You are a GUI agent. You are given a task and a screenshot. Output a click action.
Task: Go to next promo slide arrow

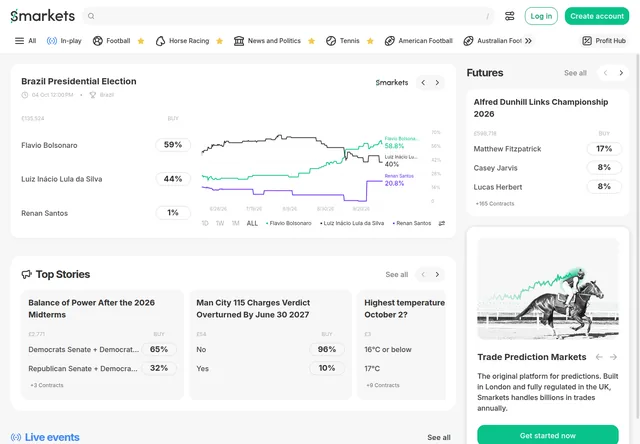click(x=613, y=357)
